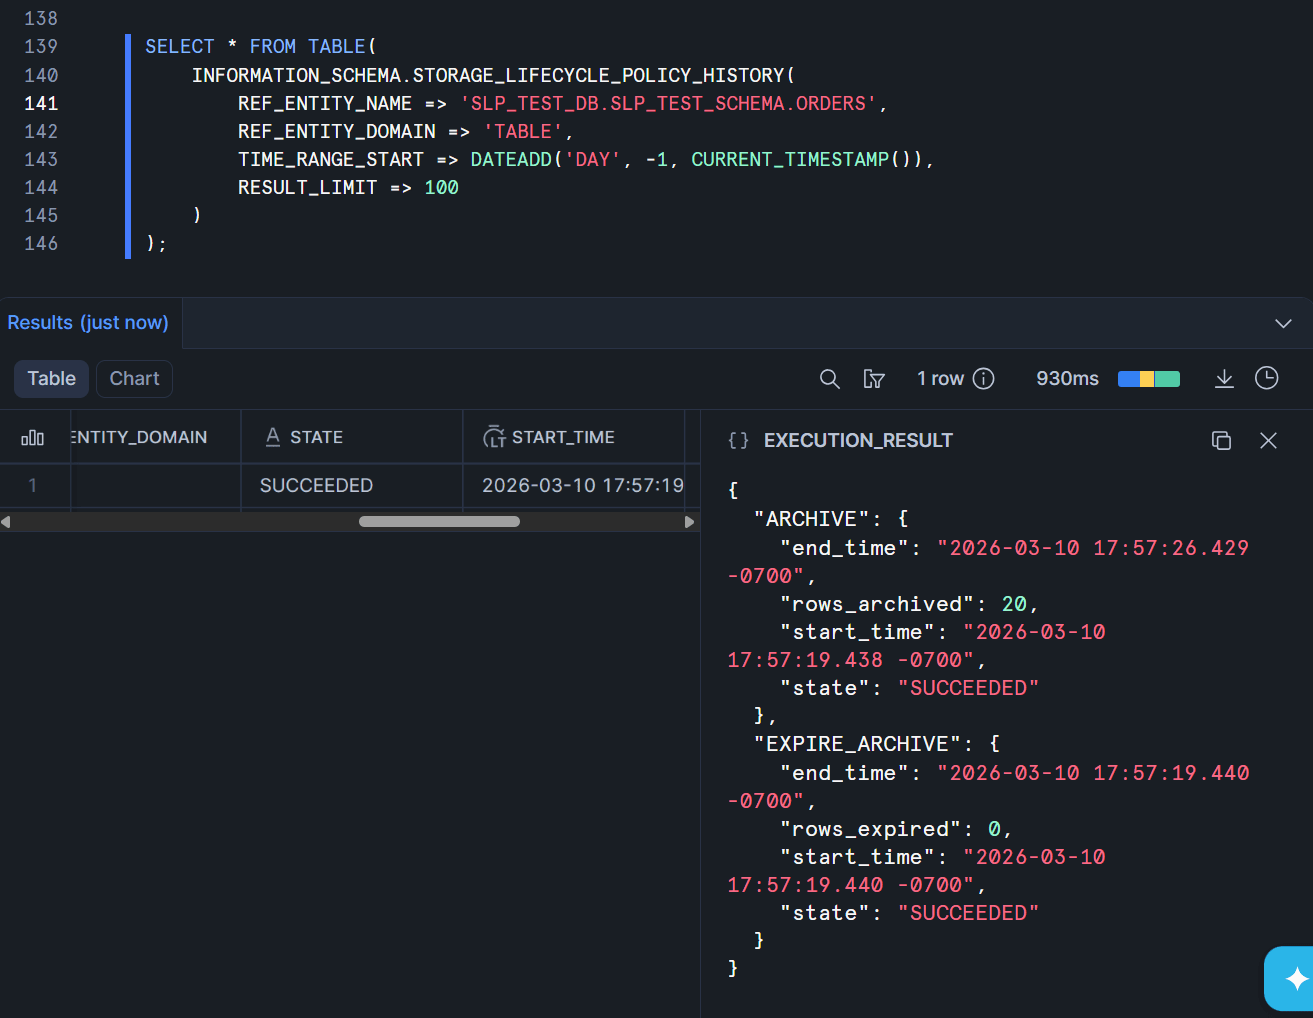The image size is (1313, 1018).
Task: Open the AI assistant sparkle button
Action: click(1295, 978)
